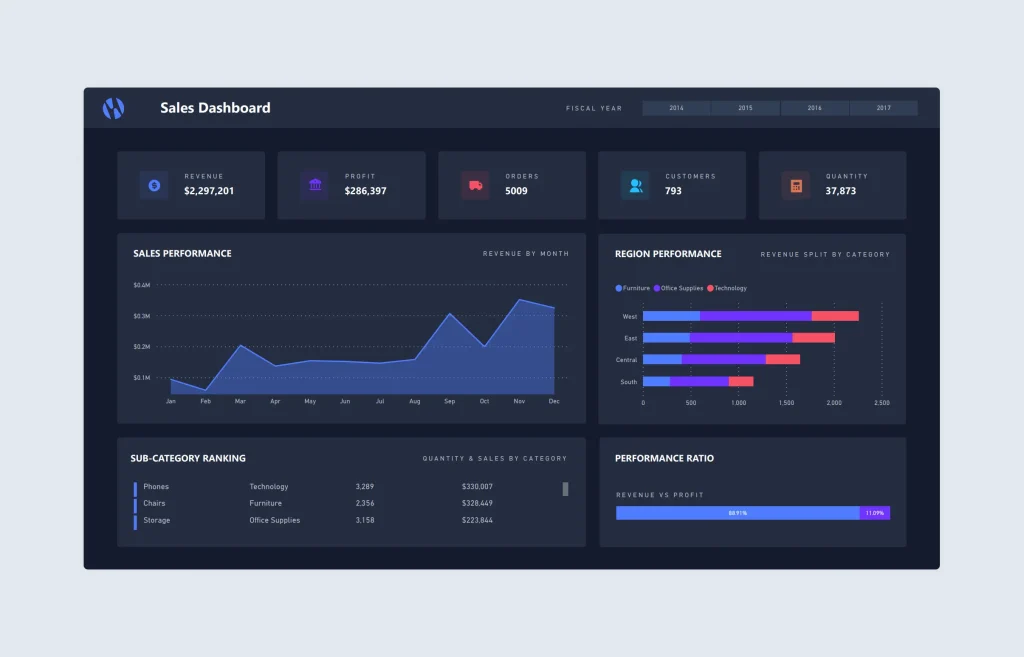Click the calculator icon on the Quantity card
This screenshot has width=1024, height=657.
pos(794,184)
